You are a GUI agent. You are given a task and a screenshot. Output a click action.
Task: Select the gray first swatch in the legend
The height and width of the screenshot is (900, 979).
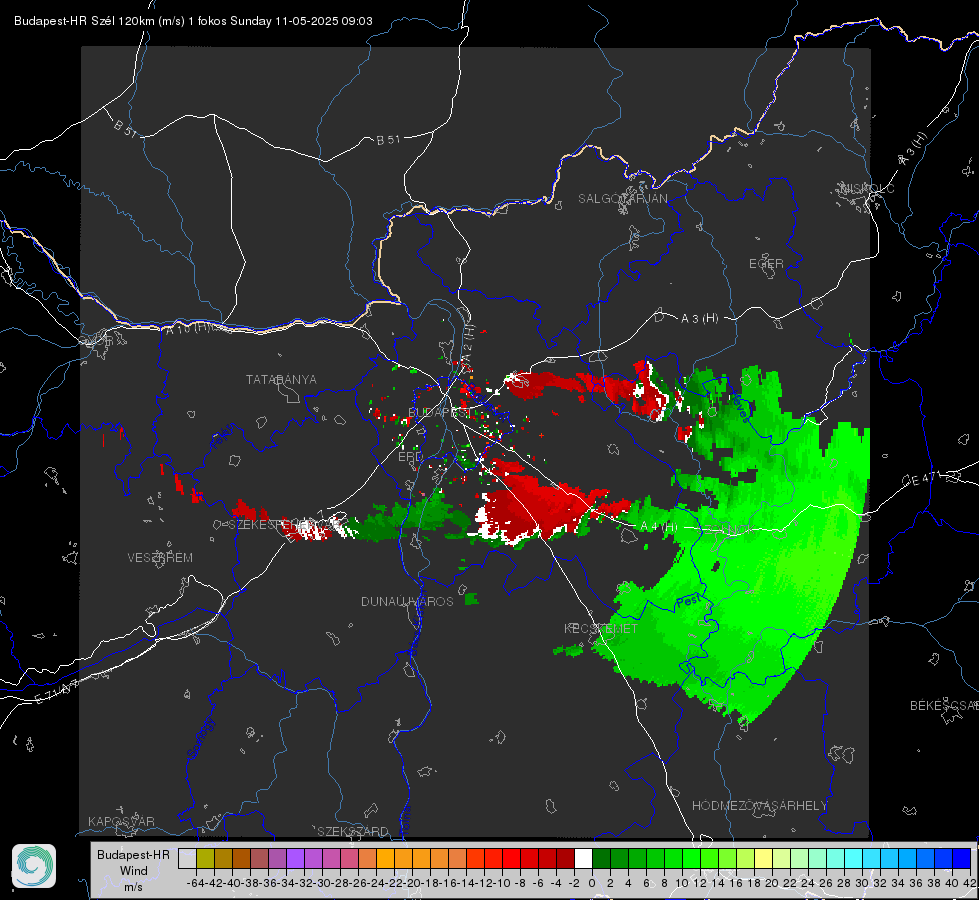click(187, 858)
